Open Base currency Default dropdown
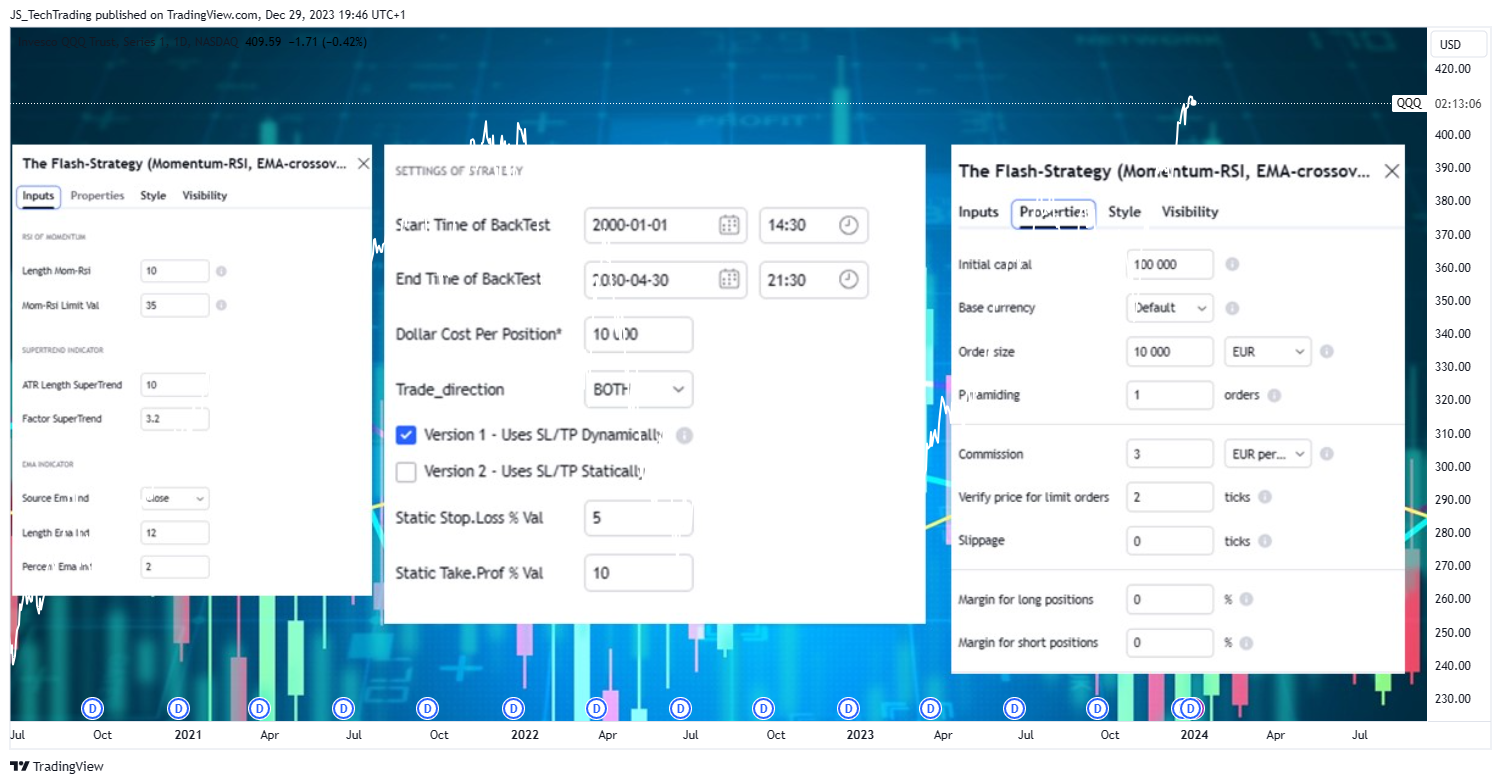Screen dimensions: 1501x784 pyautogui.click(x=1170, y=308)
